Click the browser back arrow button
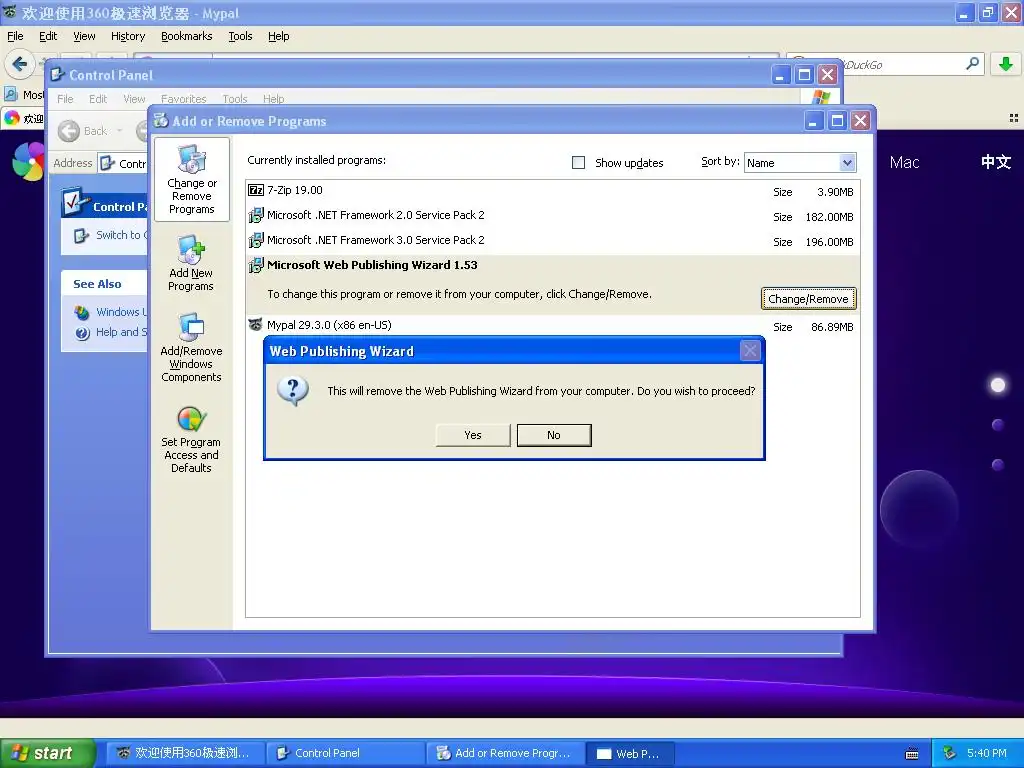 pos(20,64)
